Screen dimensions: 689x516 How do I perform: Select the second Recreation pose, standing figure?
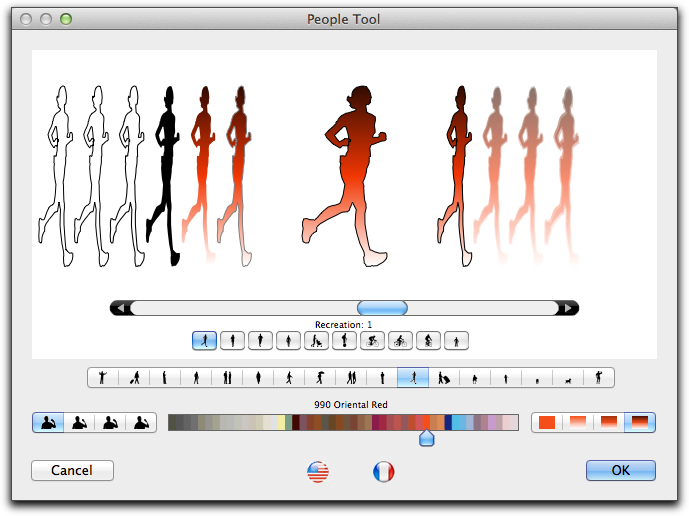tap(232, 341)
